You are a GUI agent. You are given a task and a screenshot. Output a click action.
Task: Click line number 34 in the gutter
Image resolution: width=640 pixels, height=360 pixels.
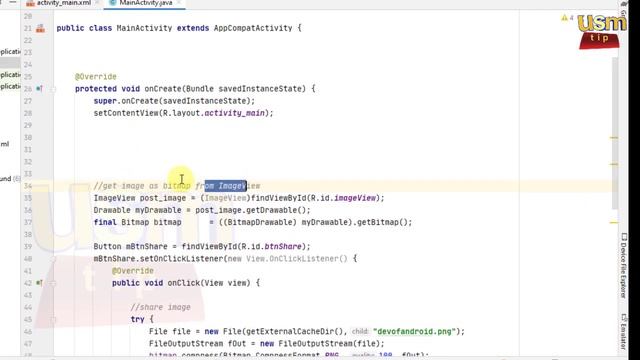point(28,186)
